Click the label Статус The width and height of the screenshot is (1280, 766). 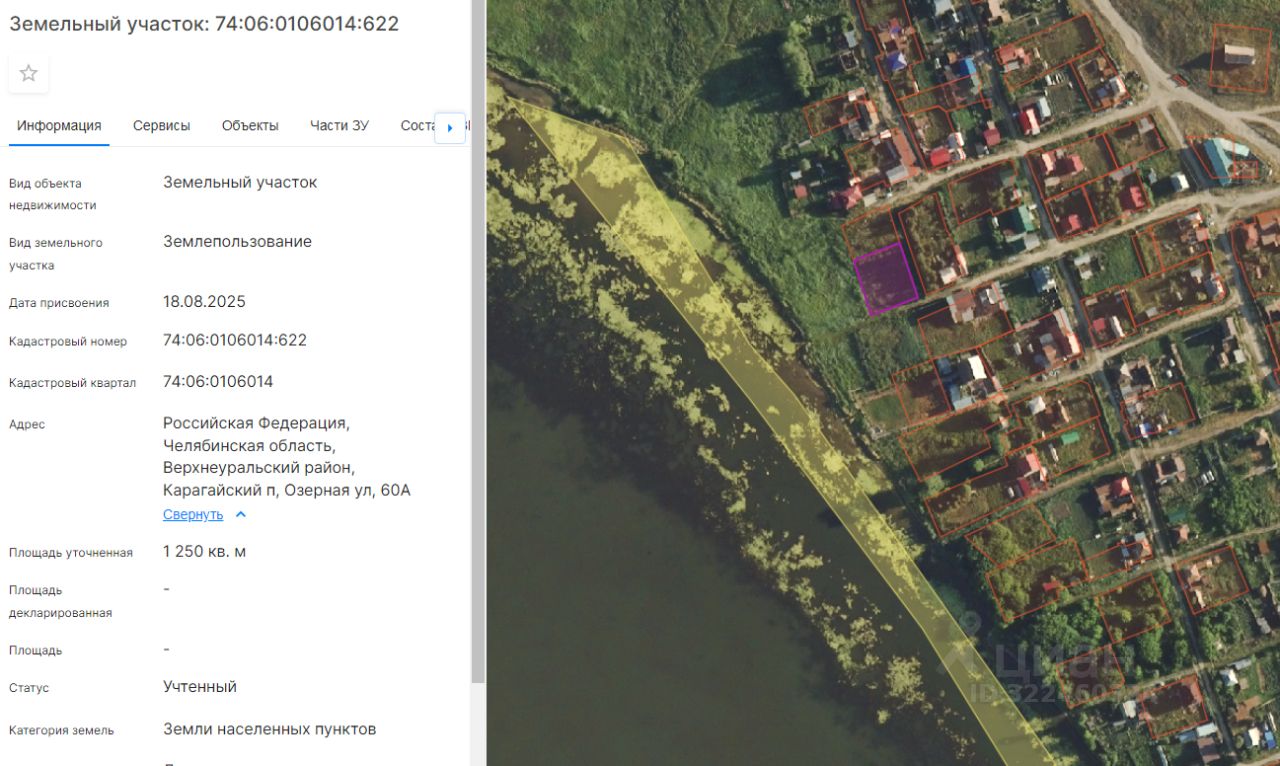[29, 689]
